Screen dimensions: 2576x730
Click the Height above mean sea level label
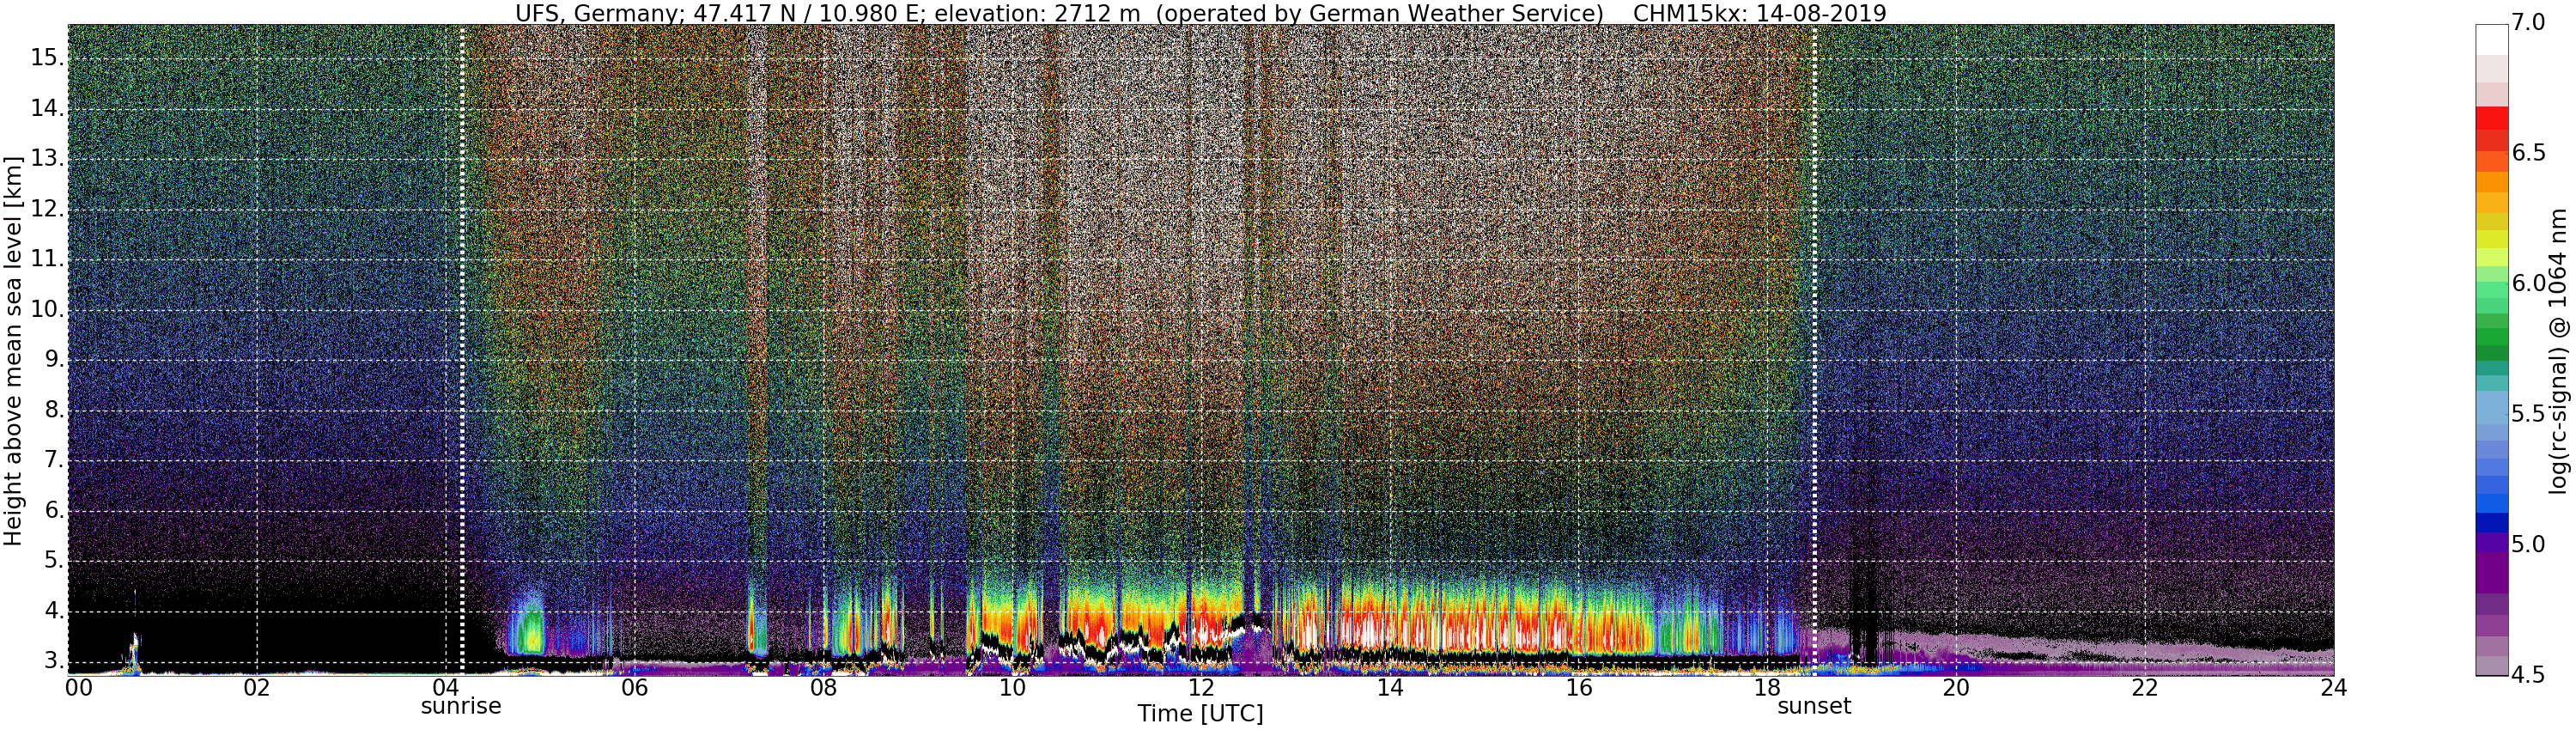tap(13, 350)
